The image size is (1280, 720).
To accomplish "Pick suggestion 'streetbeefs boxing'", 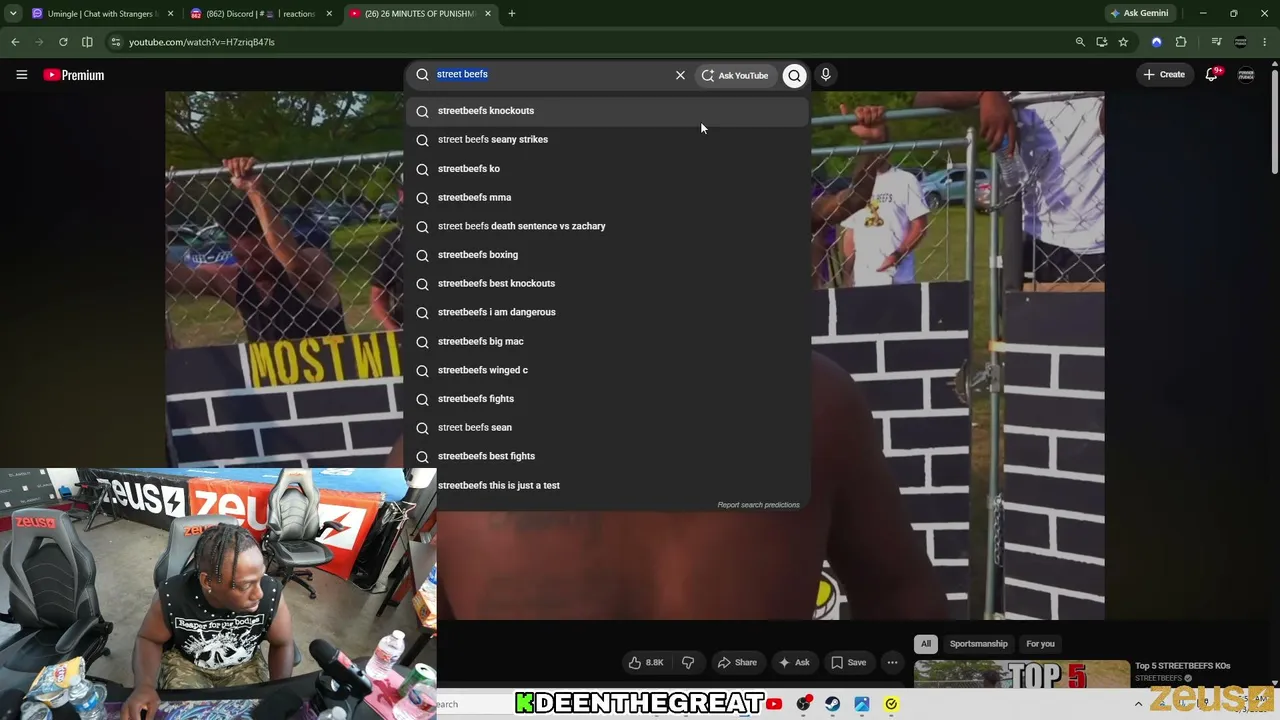I will (x=607, y=255).
